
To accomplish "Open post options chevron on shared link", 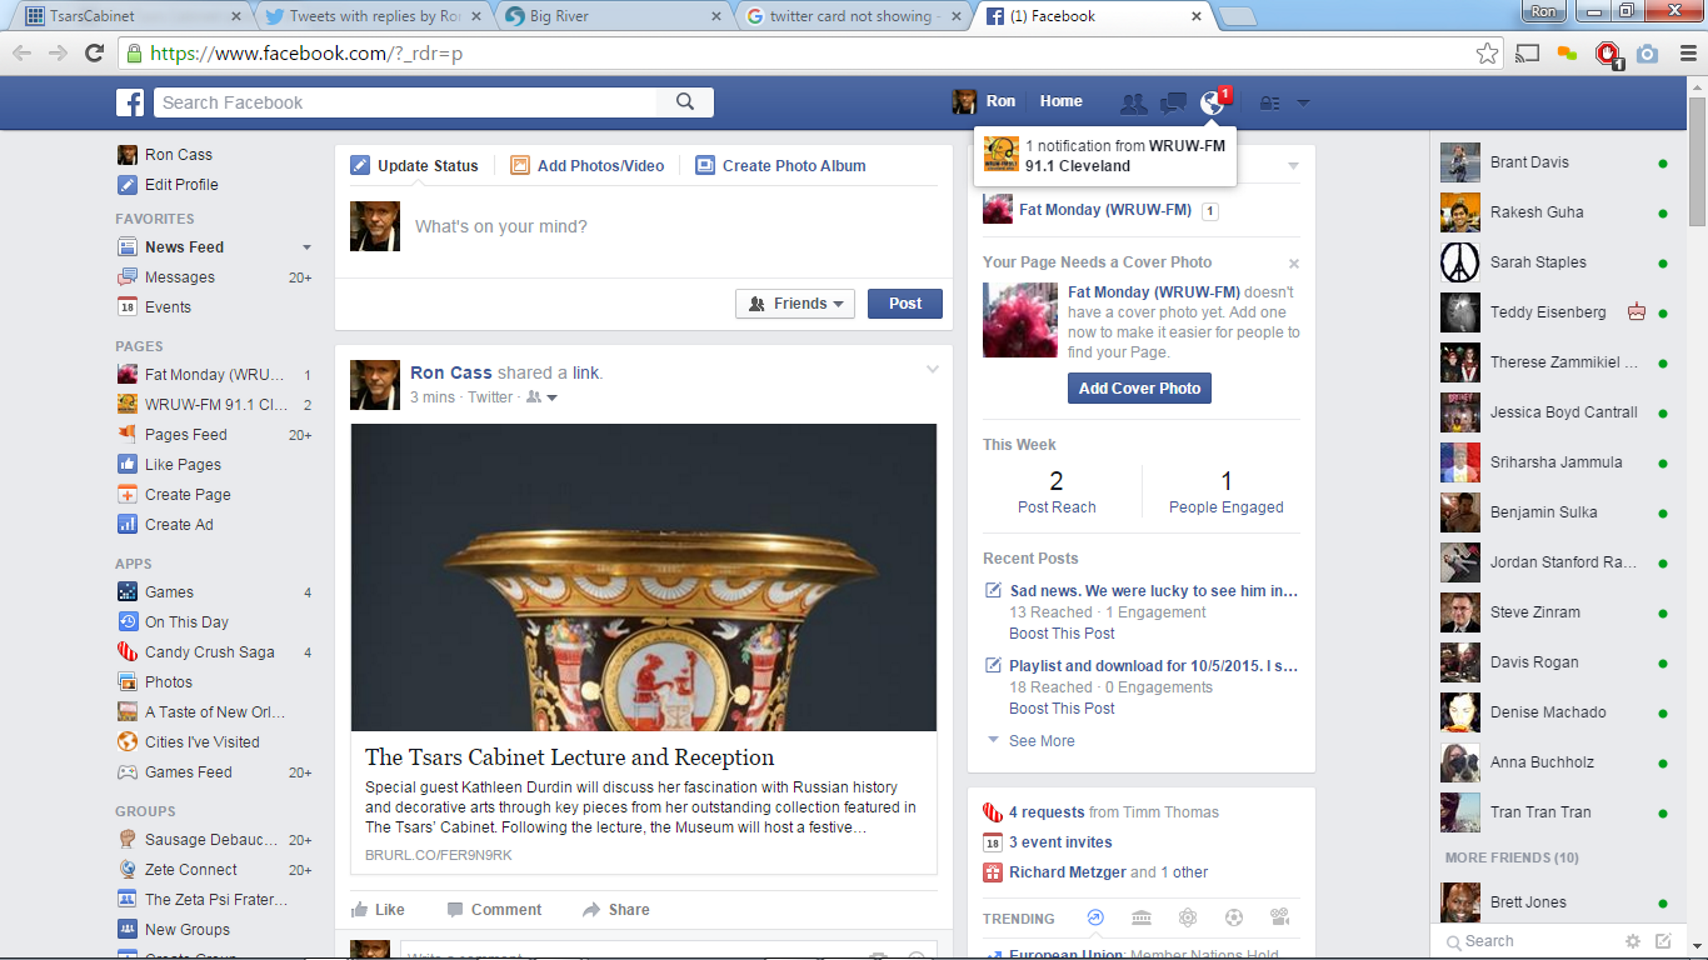I will pyautogui.click(x=932, y=370).
